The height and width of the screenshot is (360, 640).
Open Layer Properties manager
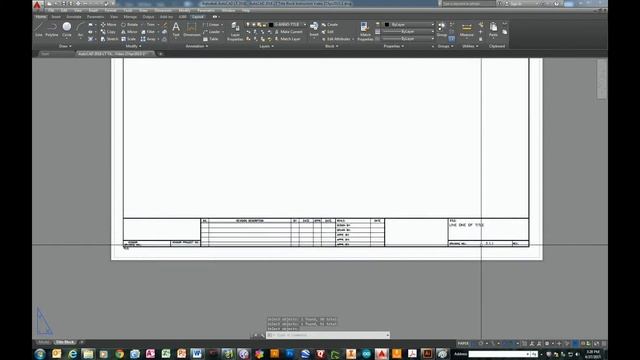pyautogui.click(x=235, y=32)
